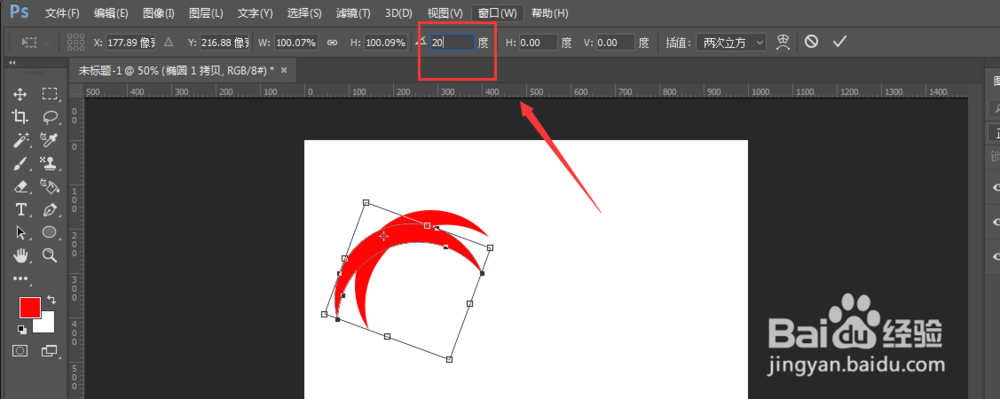Open the 文字(Y) menu
Image resolution: width=1000 pixels, height=399 pixels.
255,13
